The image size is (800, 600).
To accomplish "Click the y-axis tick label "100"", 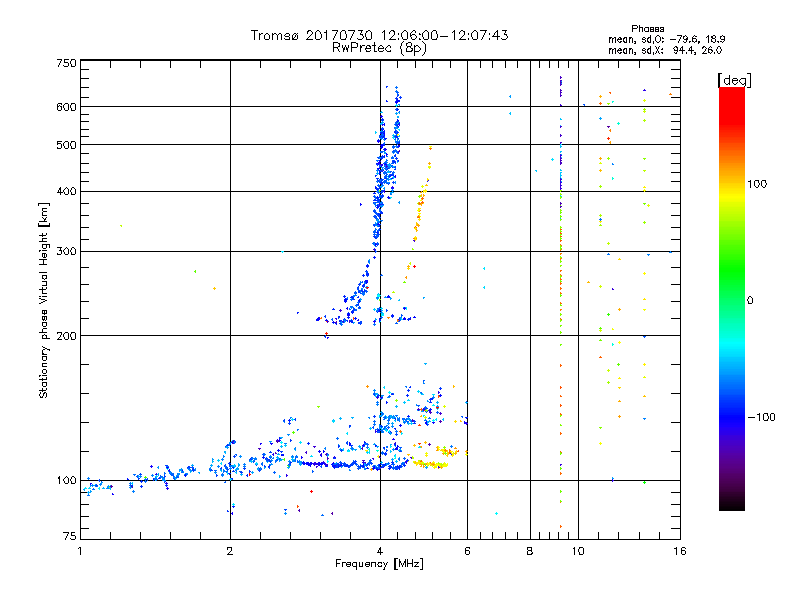I will click(x=66, y=481).
